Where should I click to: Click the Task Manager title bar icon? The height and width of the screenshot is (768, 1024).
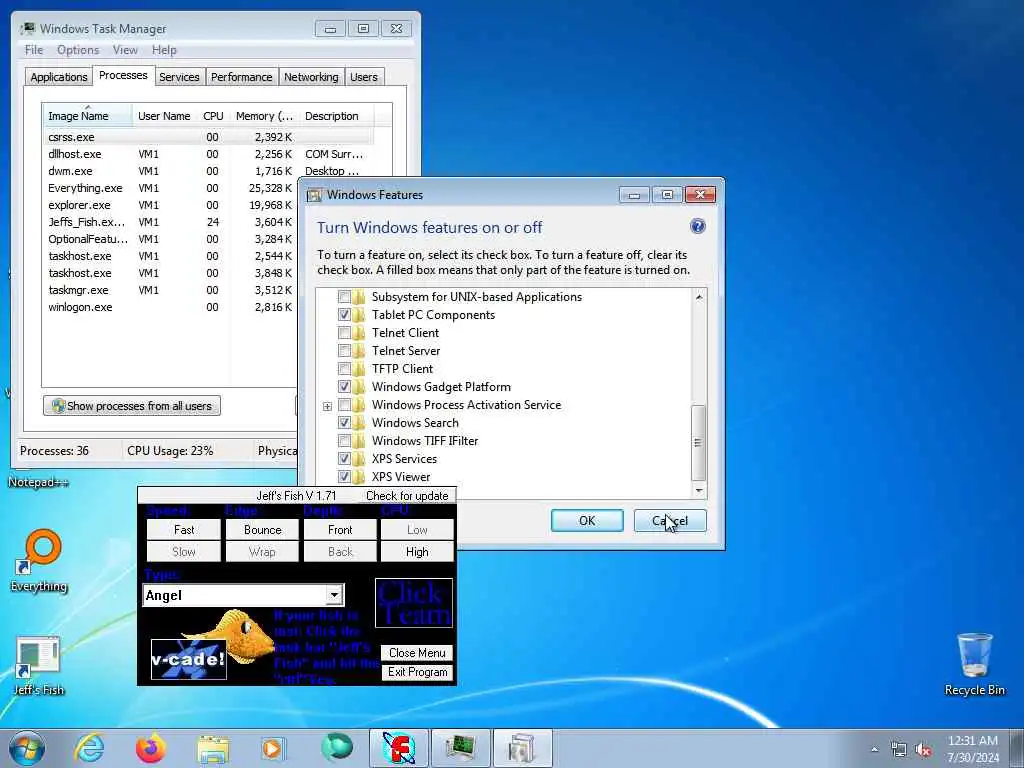(x=28, y=29)
